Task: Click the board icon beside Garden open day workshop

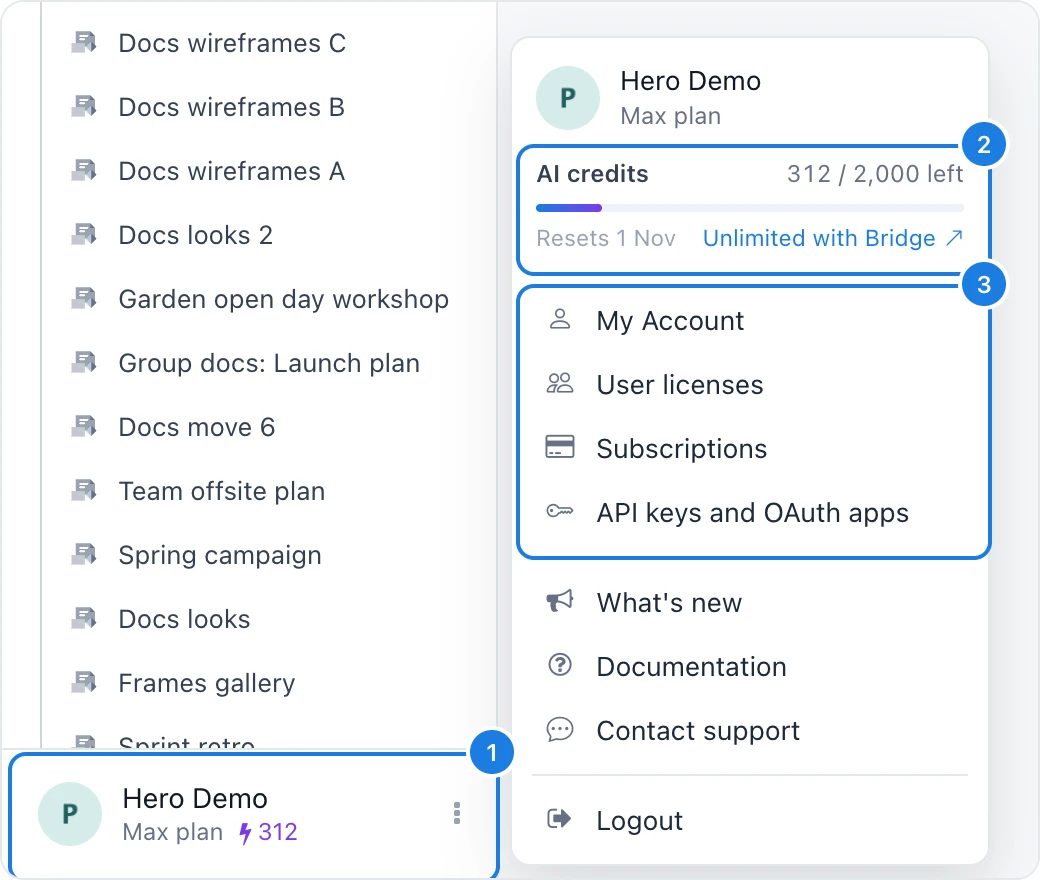Action: 84,298
